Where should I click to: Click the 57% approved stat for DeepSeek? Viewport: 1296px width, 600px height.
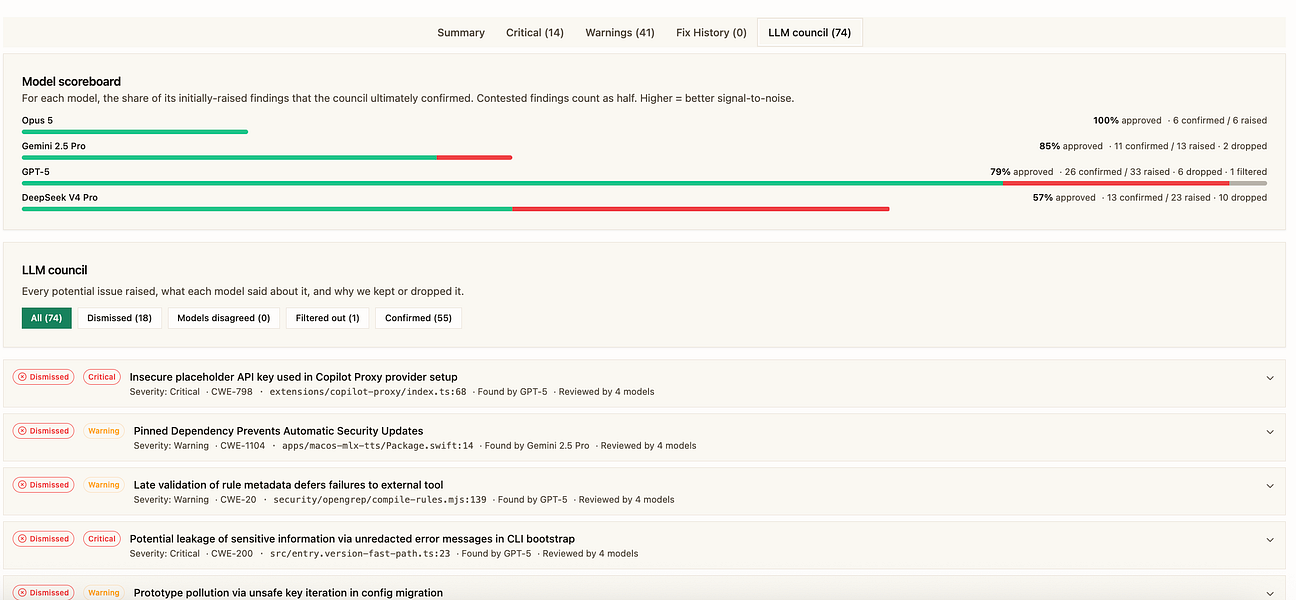pyautogui.click(x=1064, y=198)
